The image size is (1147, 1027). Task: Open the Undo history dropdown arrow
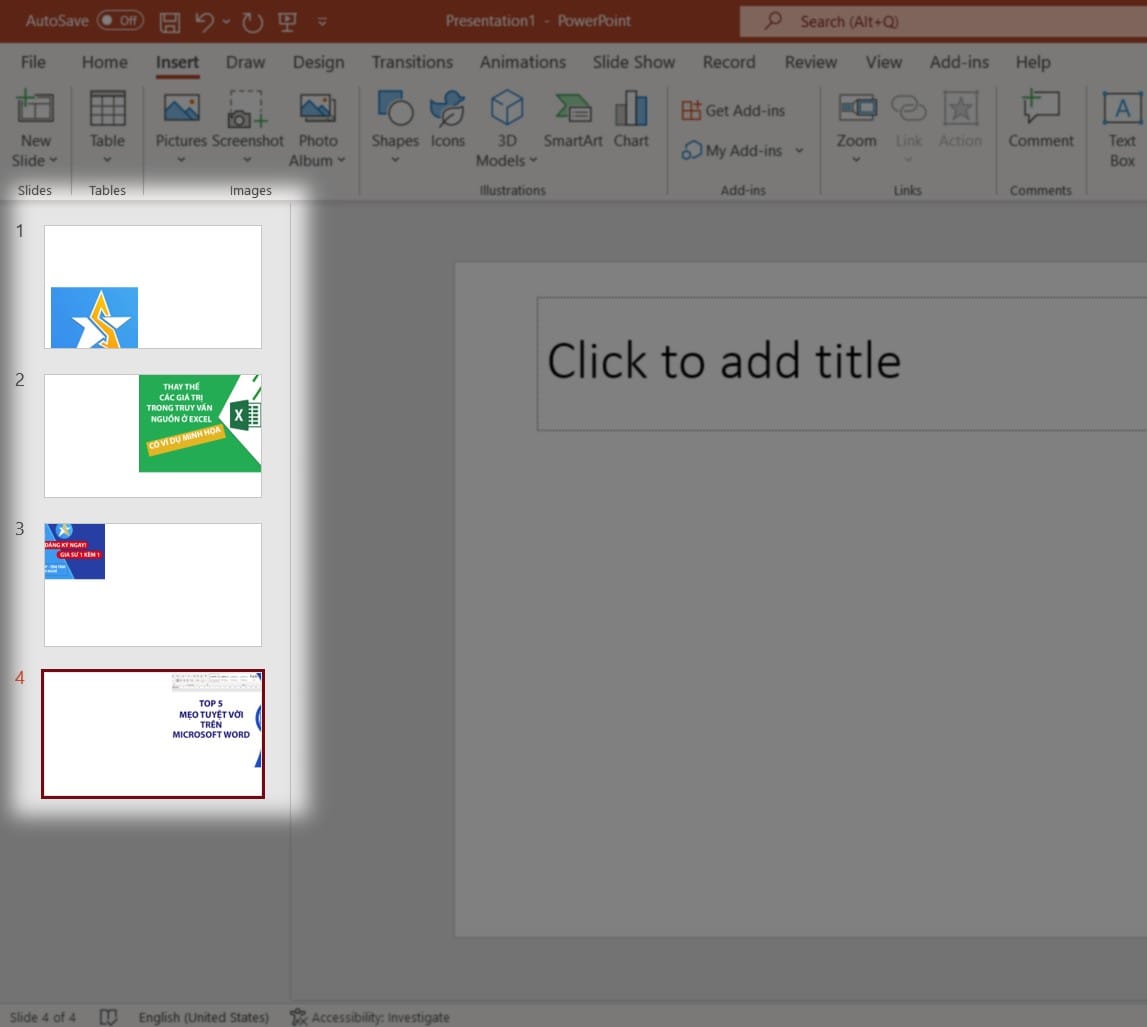(226, 22)
